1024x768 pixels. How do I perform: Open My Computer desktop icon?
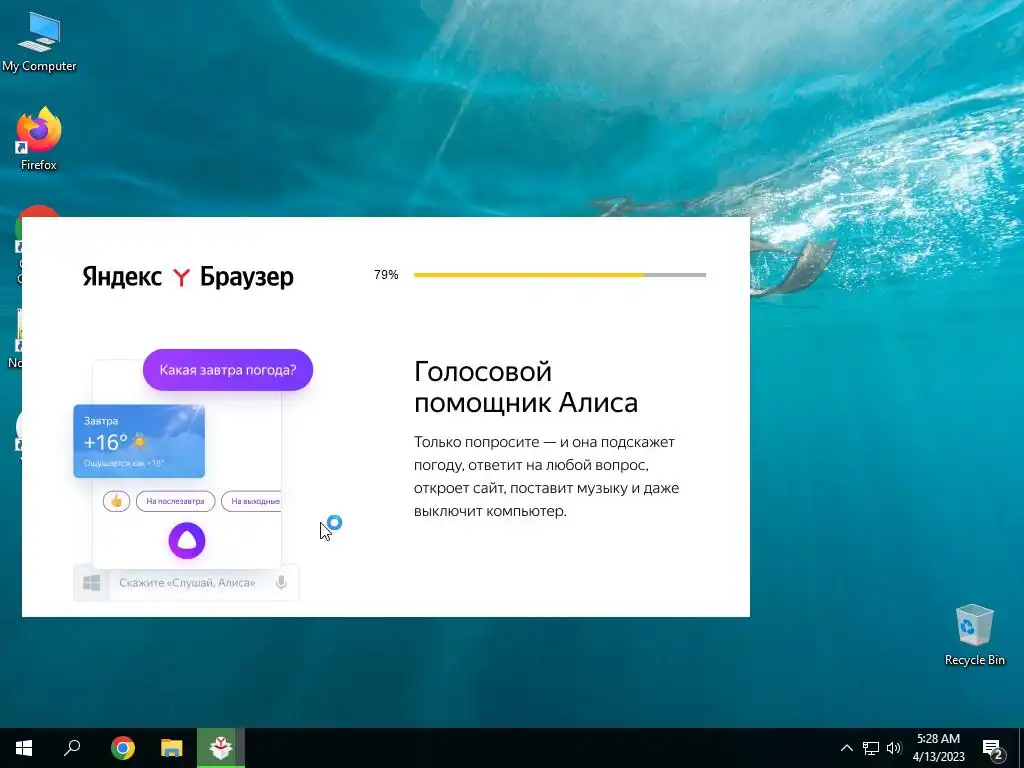(39, 40)
